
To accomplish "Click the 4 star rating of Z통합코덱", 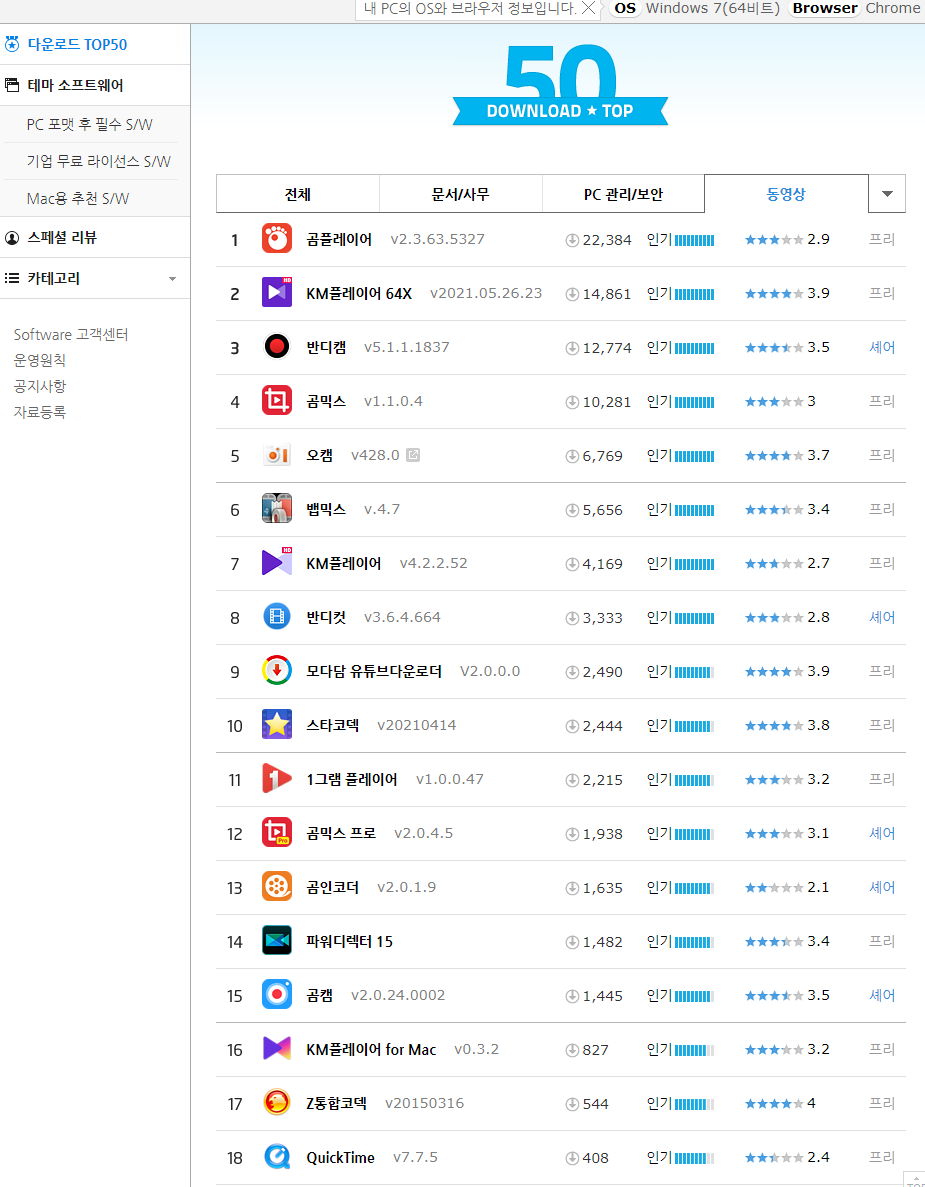I will [780, 1103].
